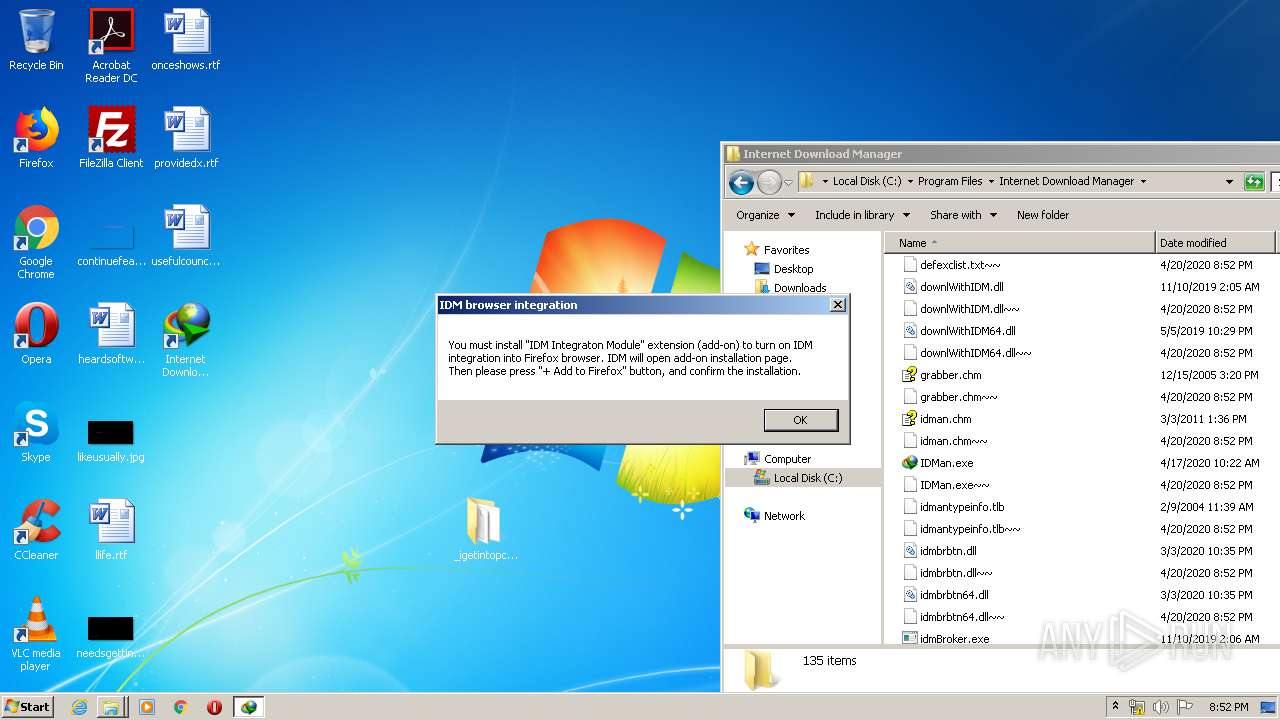Screen dimensions: 1280x720
Task: Open usefulcounc... document icon
Action: click(186, 236)
